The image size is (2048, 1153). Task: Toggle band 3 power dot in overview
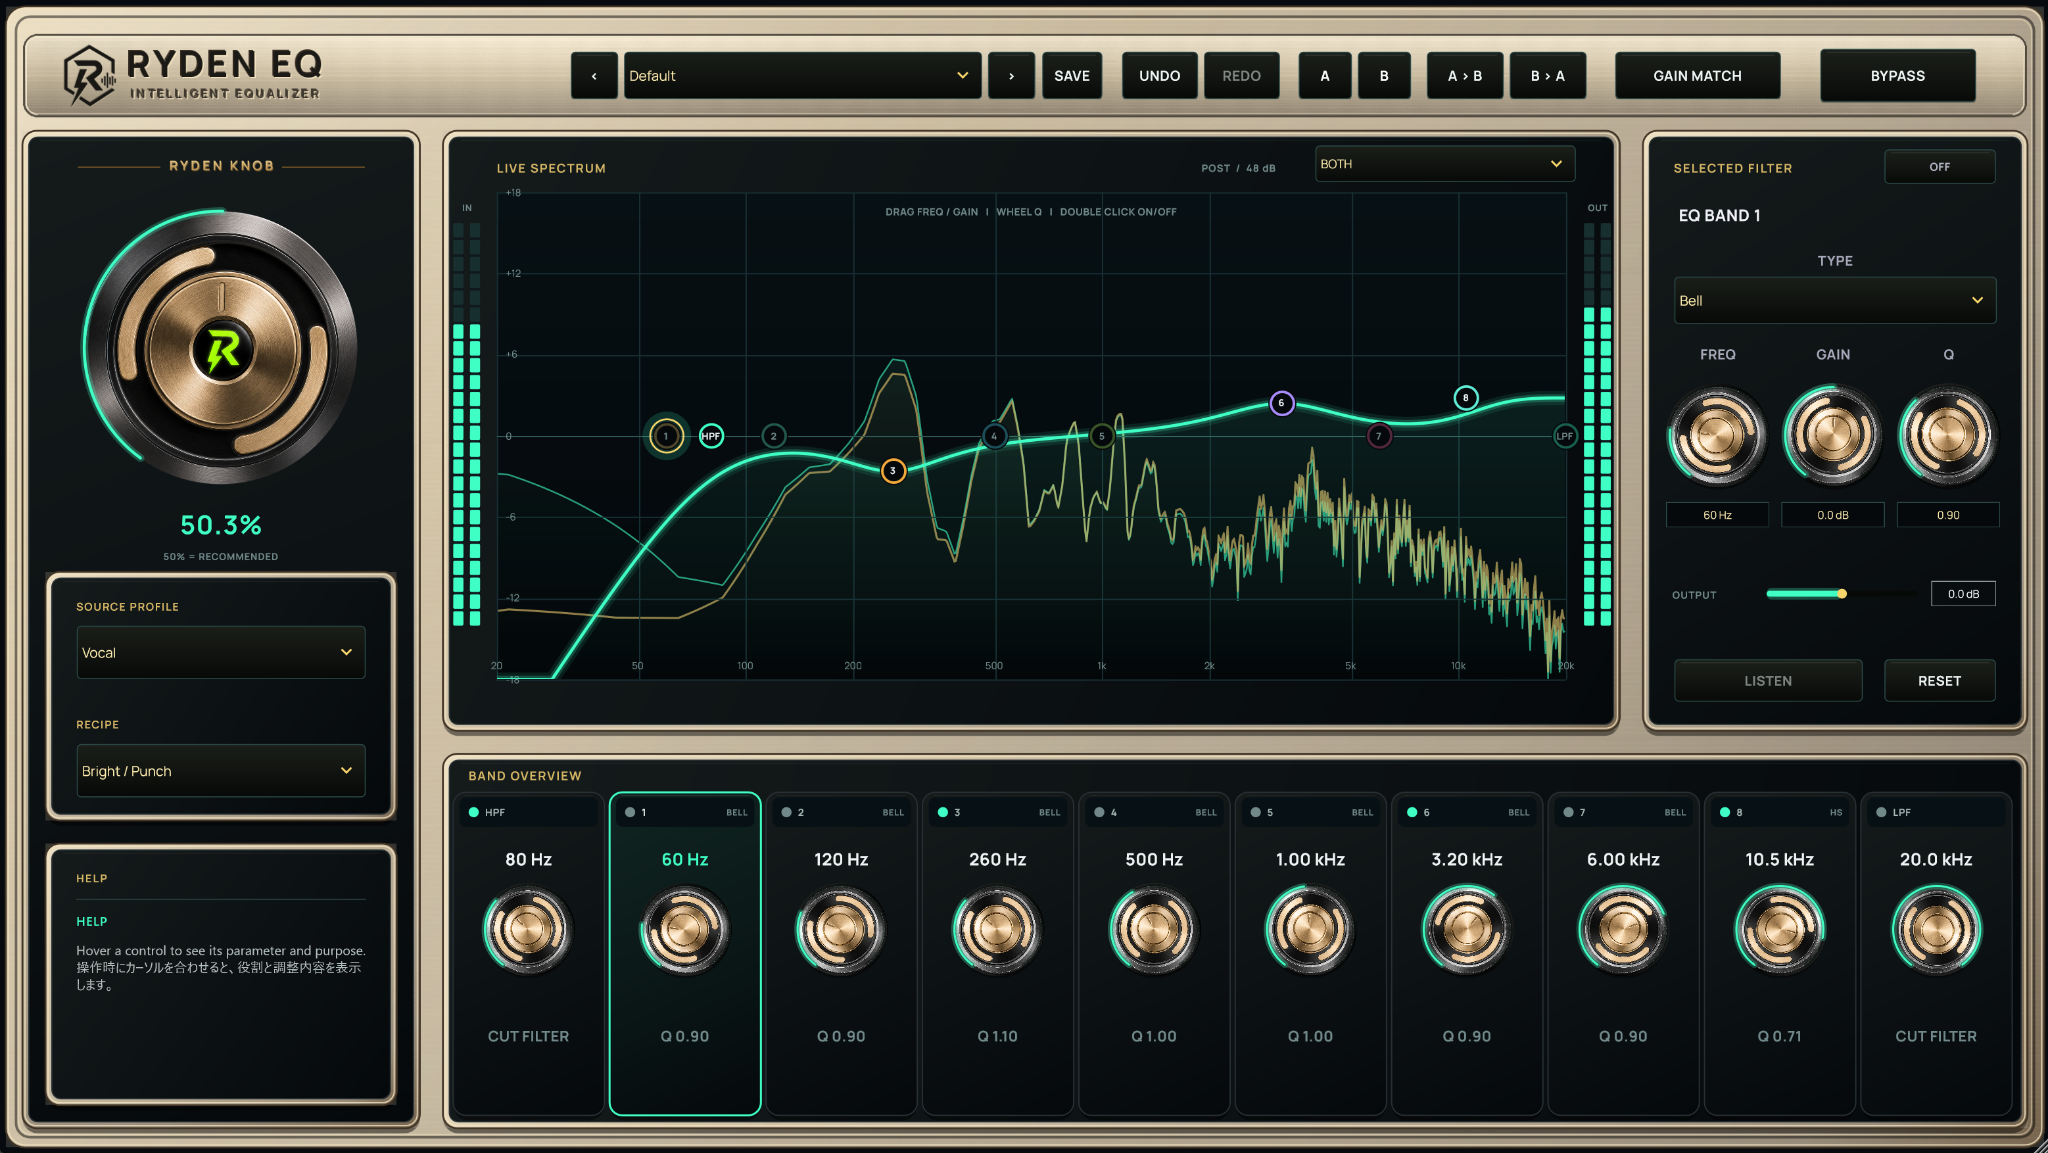[943, 812]
